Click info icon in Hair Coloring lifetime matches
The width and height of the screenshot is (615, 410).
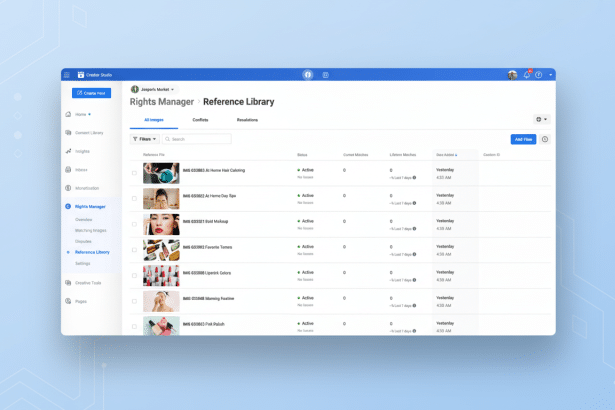pos(414,178)
